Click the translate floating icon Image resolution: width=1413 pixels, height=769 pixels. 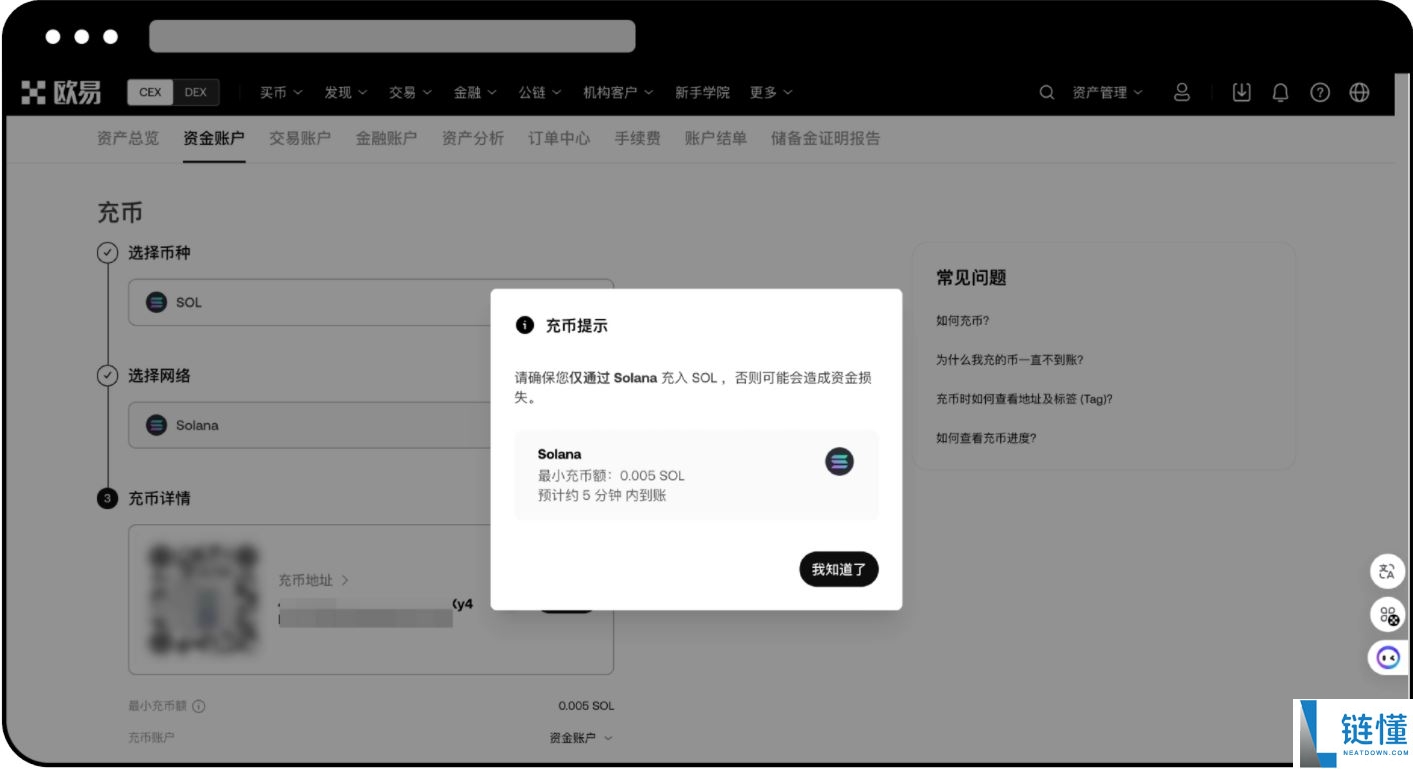(x=1387, y=572)
